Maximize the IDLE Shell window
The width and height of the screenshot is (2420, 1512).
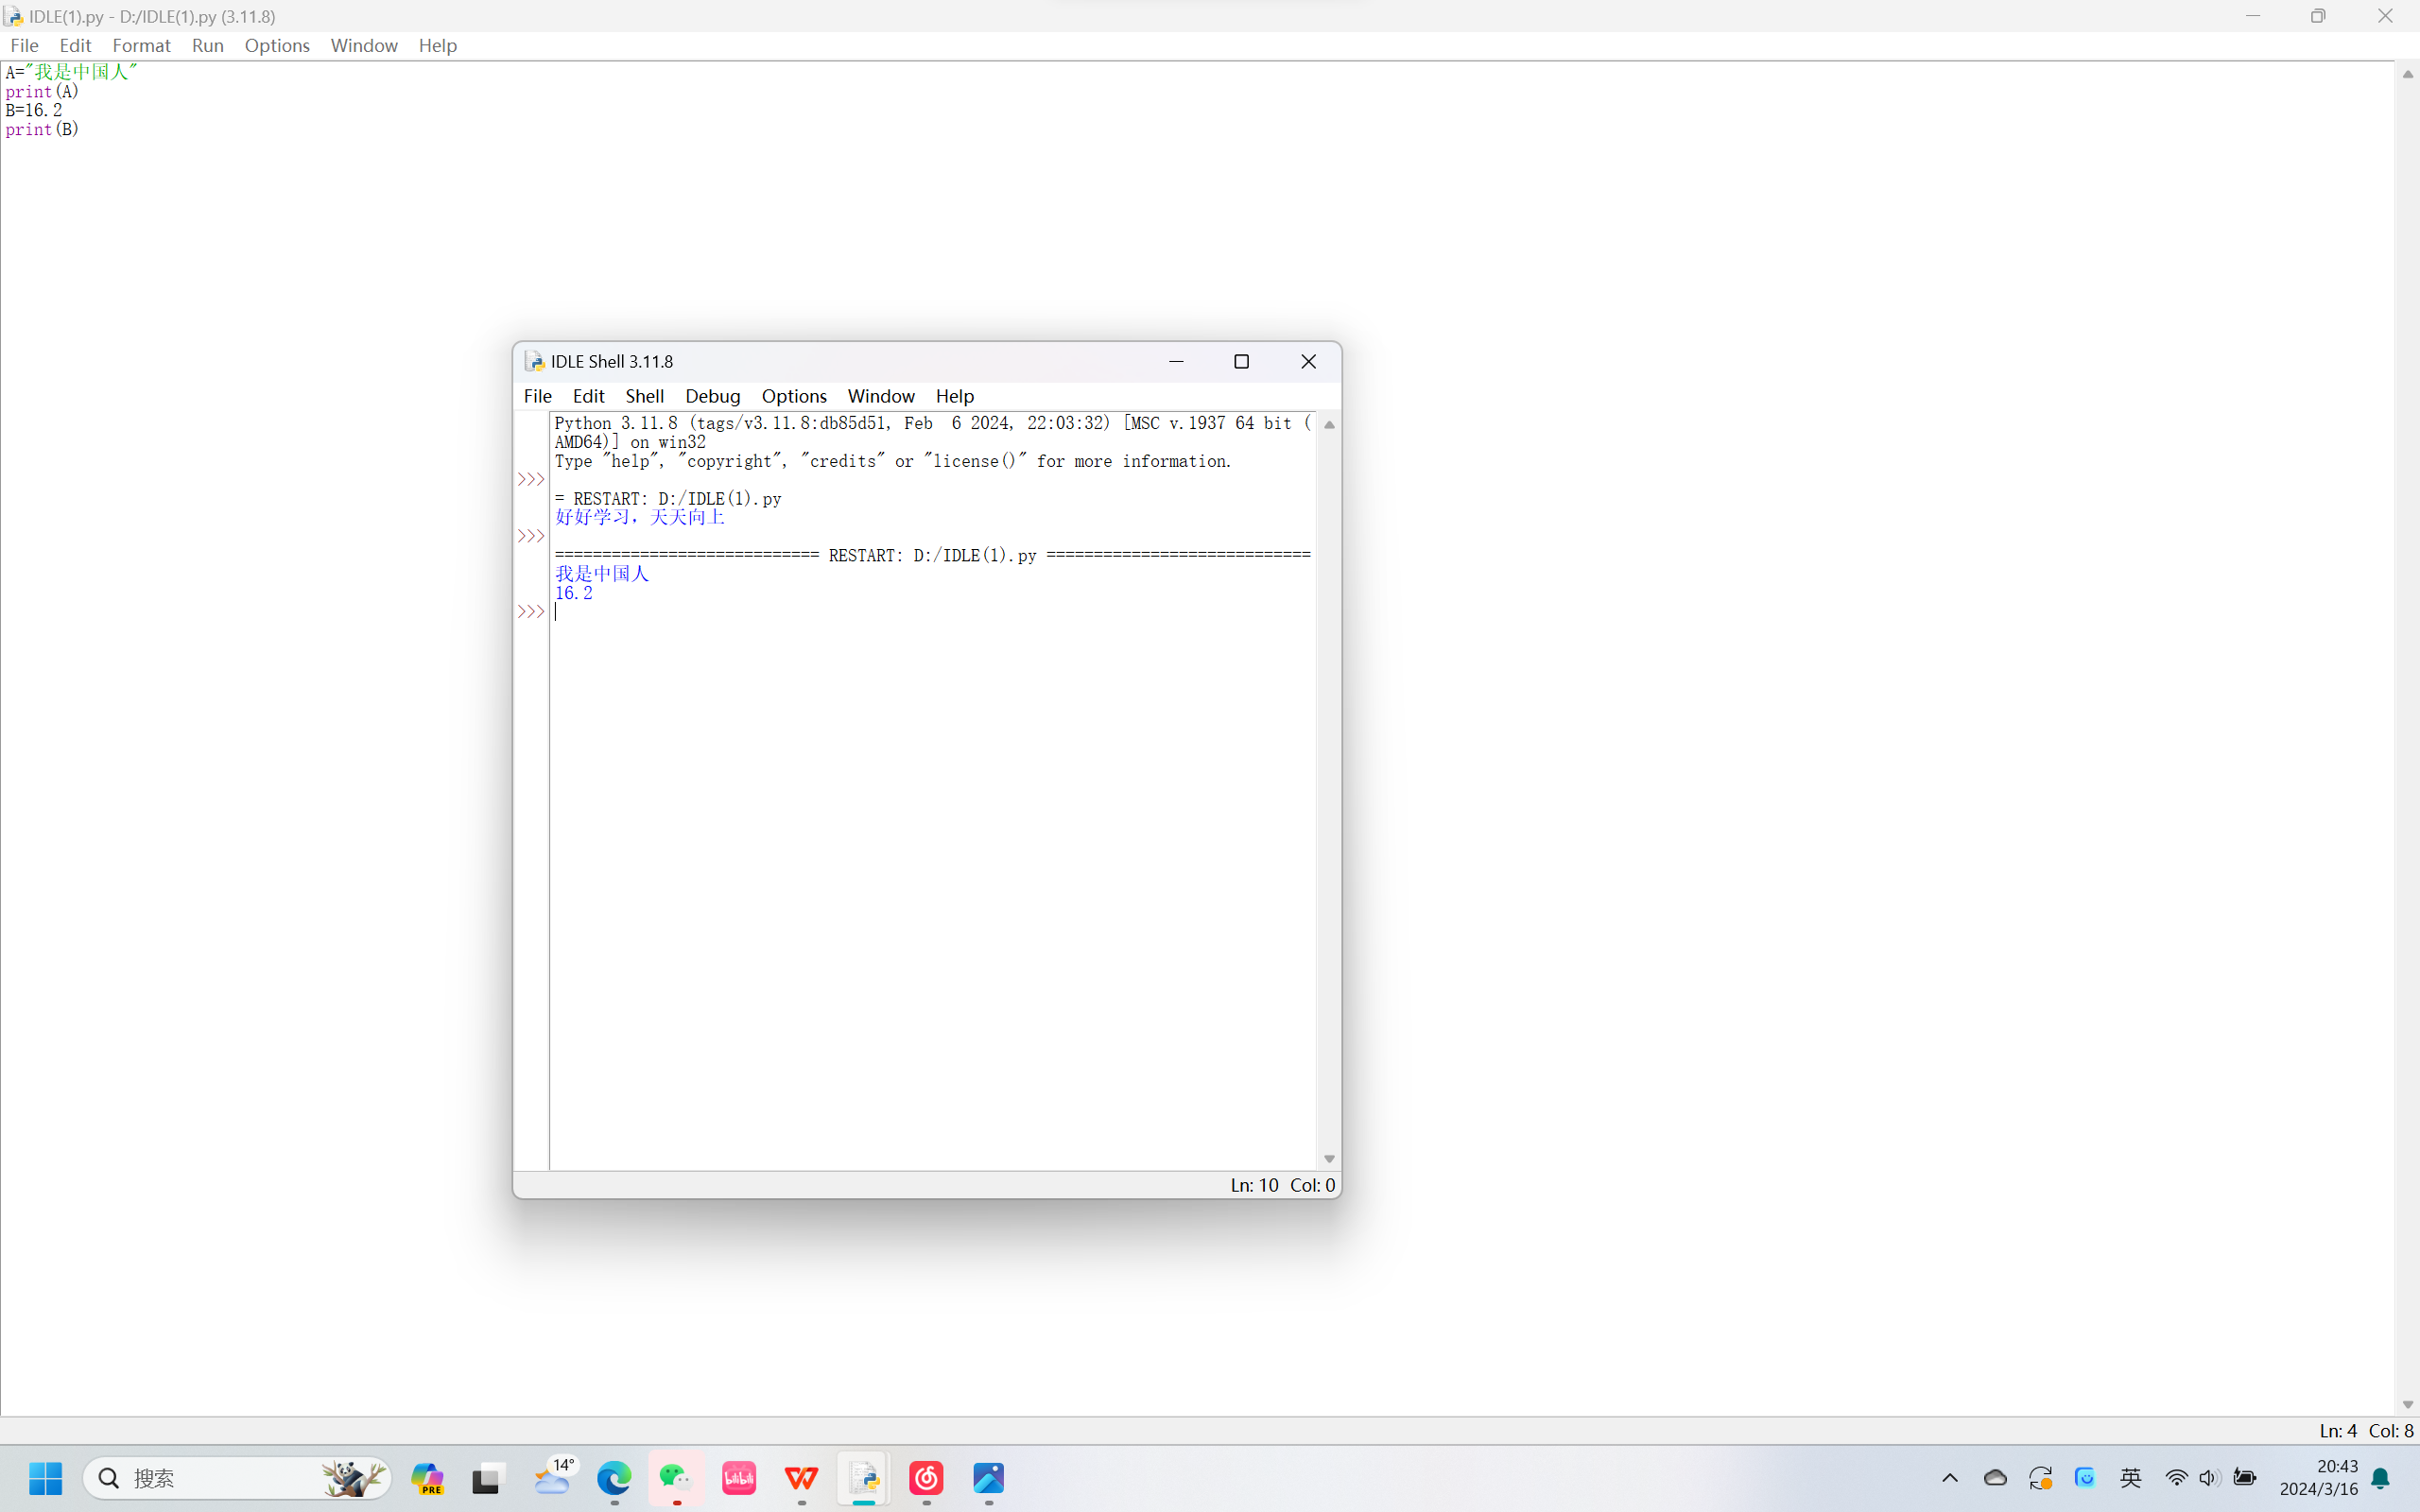coord(1241,361)
